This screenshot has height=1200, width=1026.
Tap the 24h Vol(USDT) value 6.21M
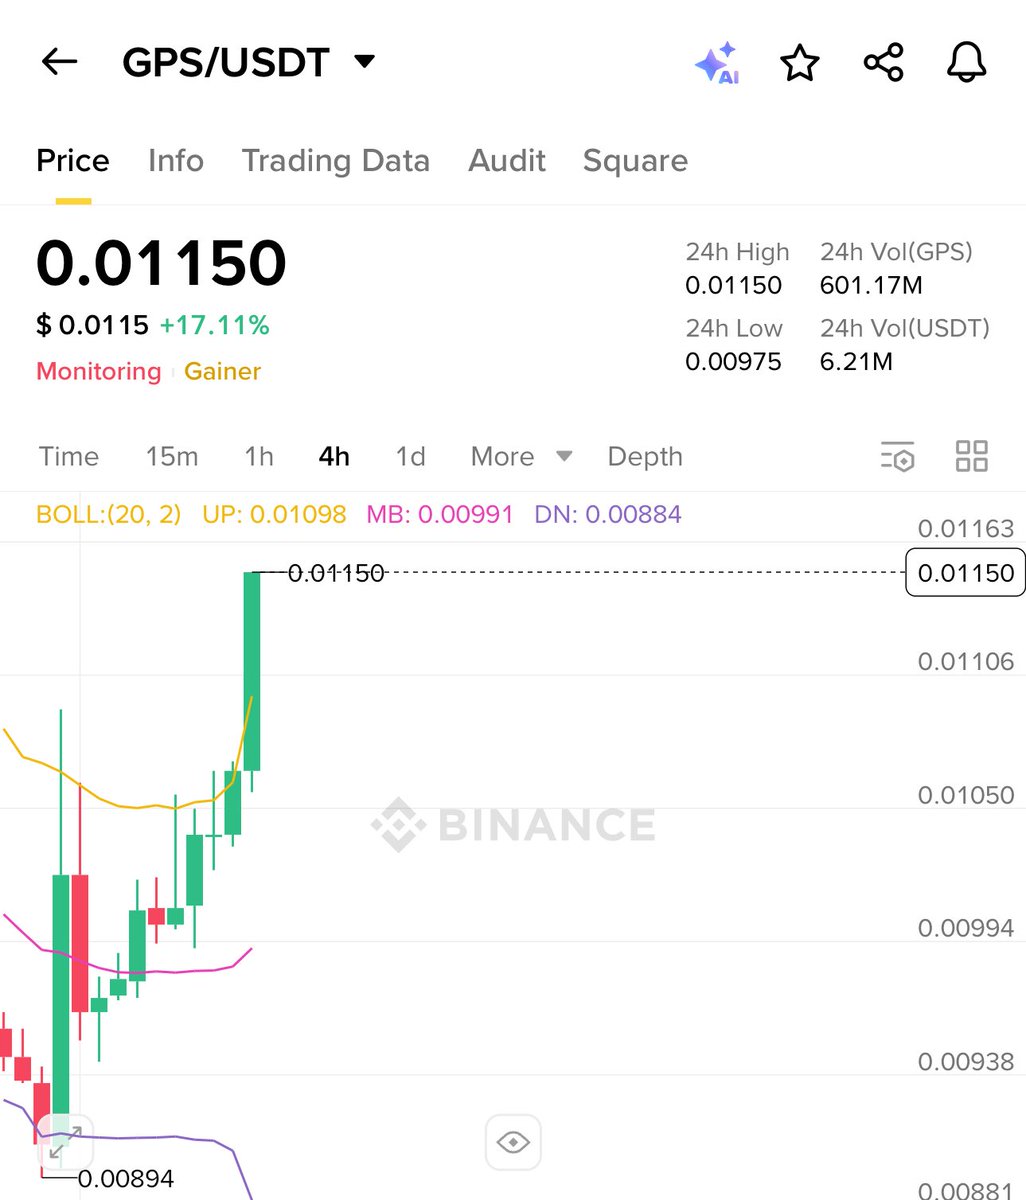click(x=856, y=362)
